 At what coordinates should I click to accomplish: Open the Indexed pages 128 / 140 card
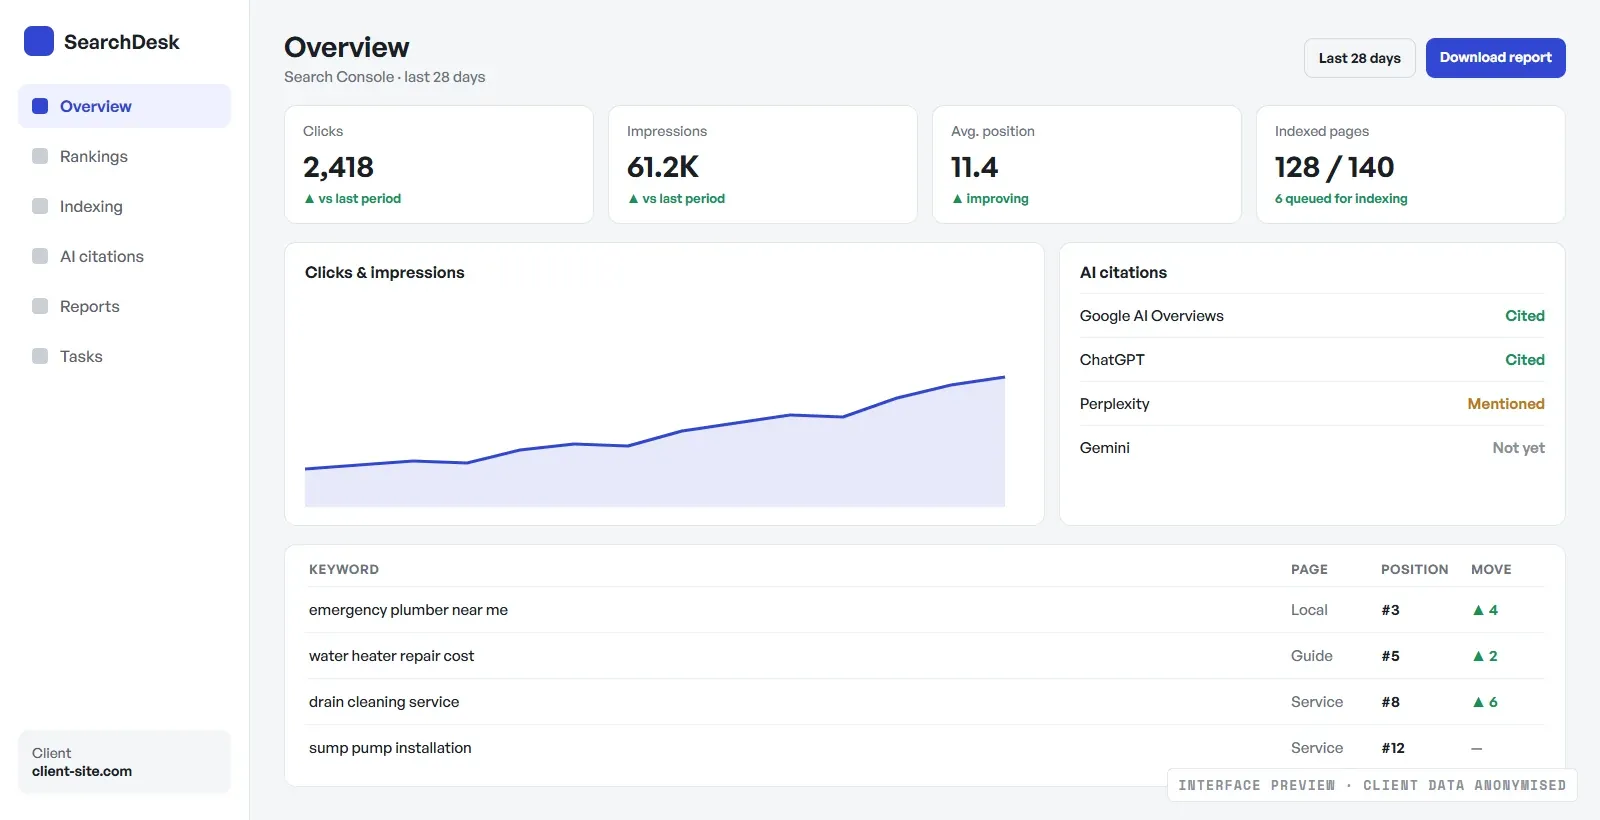click(x=1411, y=164)
